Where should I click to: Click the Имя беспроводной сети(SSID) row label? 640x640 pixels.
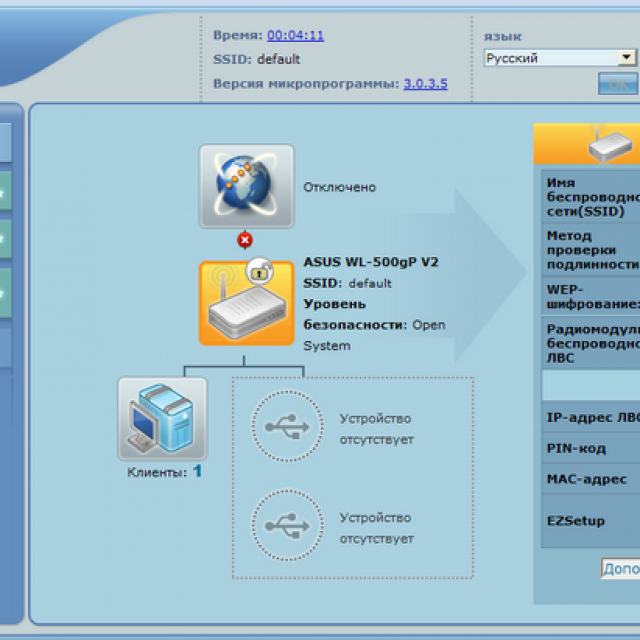coord(592,197)
